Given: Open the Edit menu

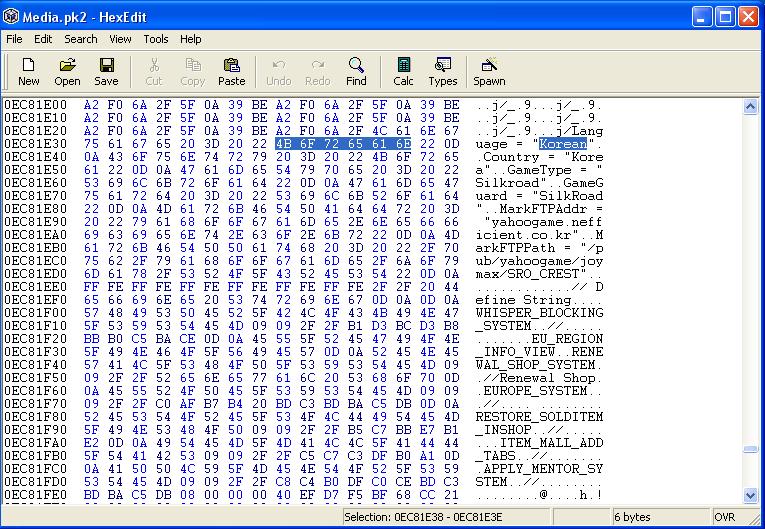Looking at the screenshot, I should (43, 39).
